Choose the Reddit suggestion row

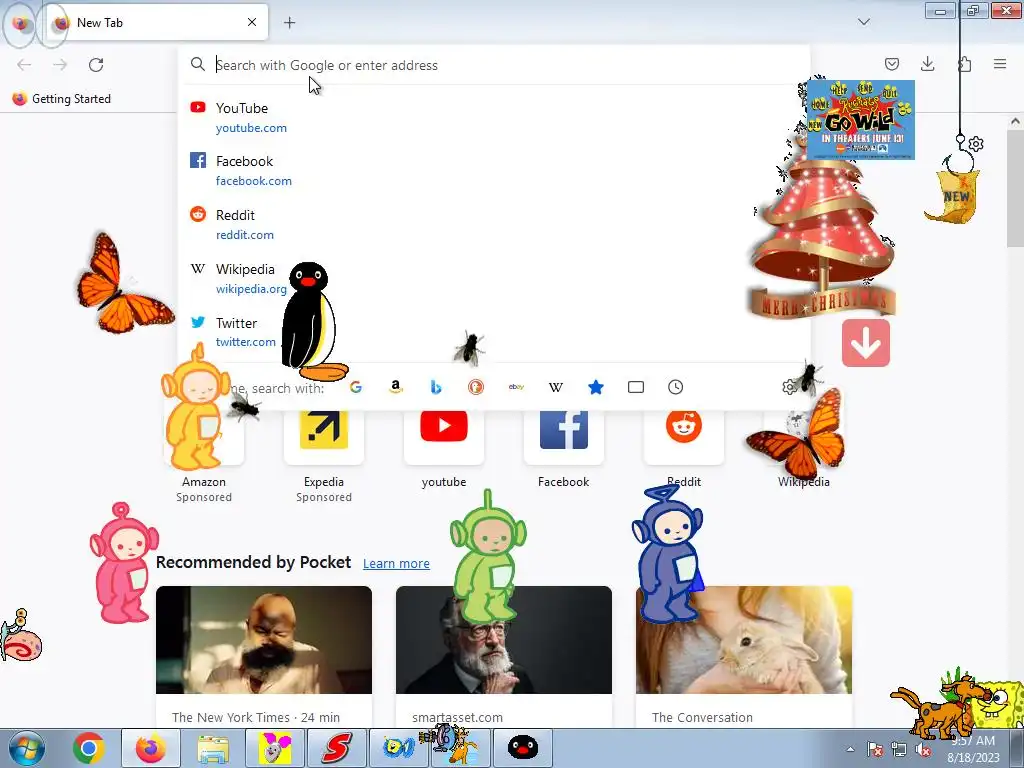click(x=494, y=224)
